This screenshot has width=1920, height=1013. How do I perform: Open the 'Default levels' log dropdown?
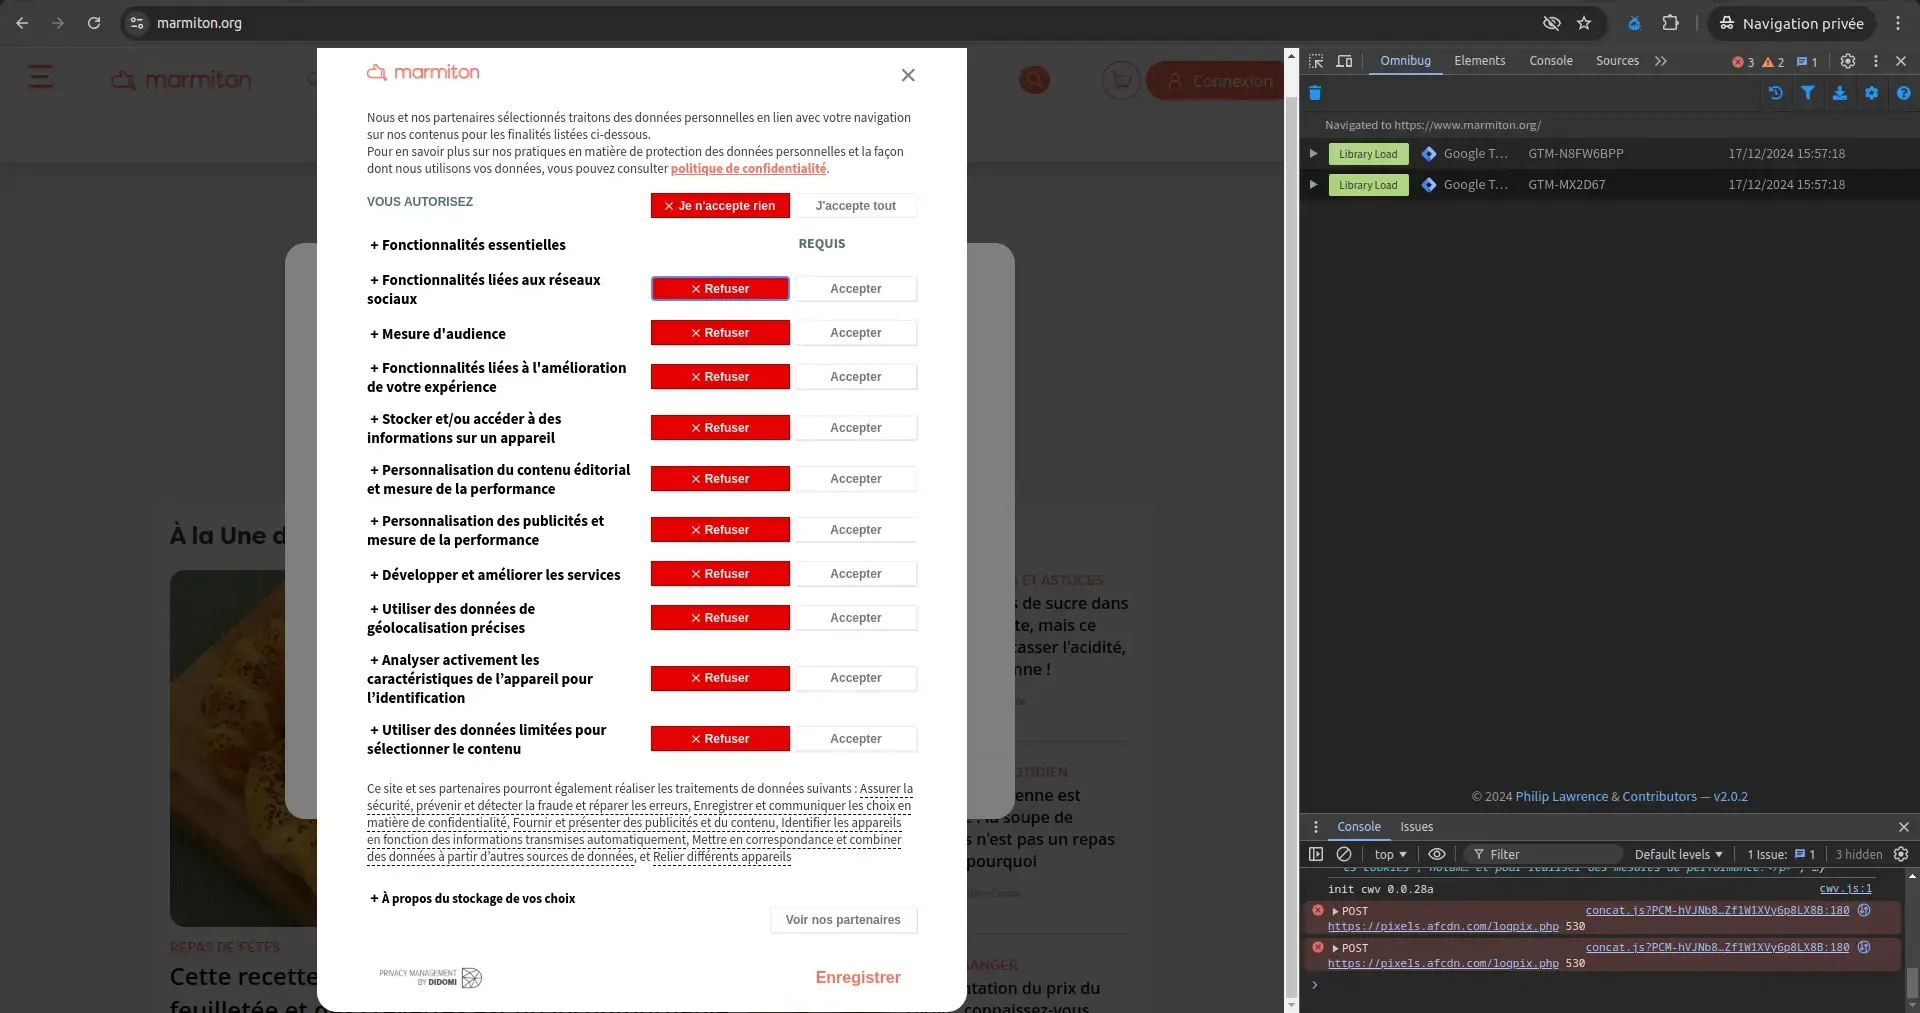click(1678, 854)
